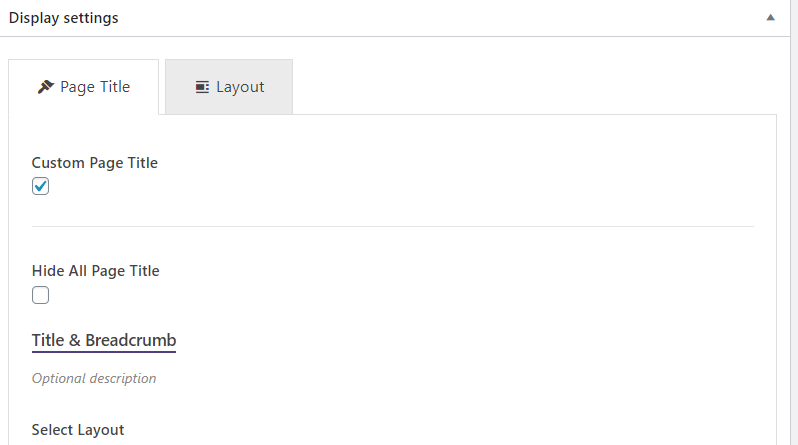Click the Title & Breadcrumb heading
The image size is (798, 445).
point(104,340)
